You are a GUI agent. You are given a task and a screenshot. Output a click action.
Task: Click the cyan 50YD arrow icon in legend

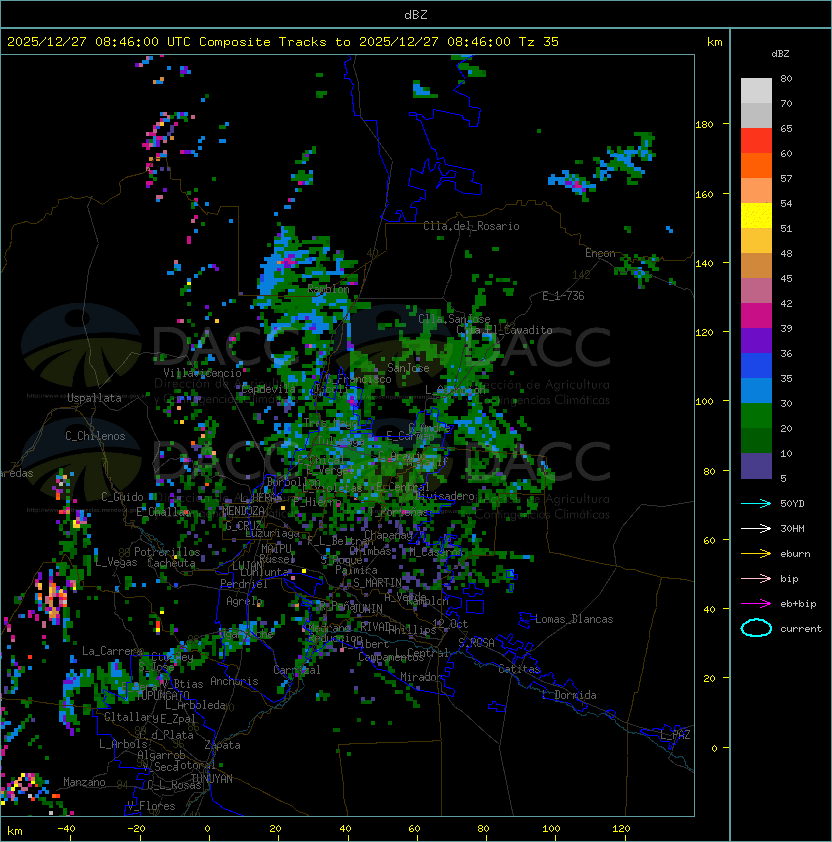coord(756,504)
